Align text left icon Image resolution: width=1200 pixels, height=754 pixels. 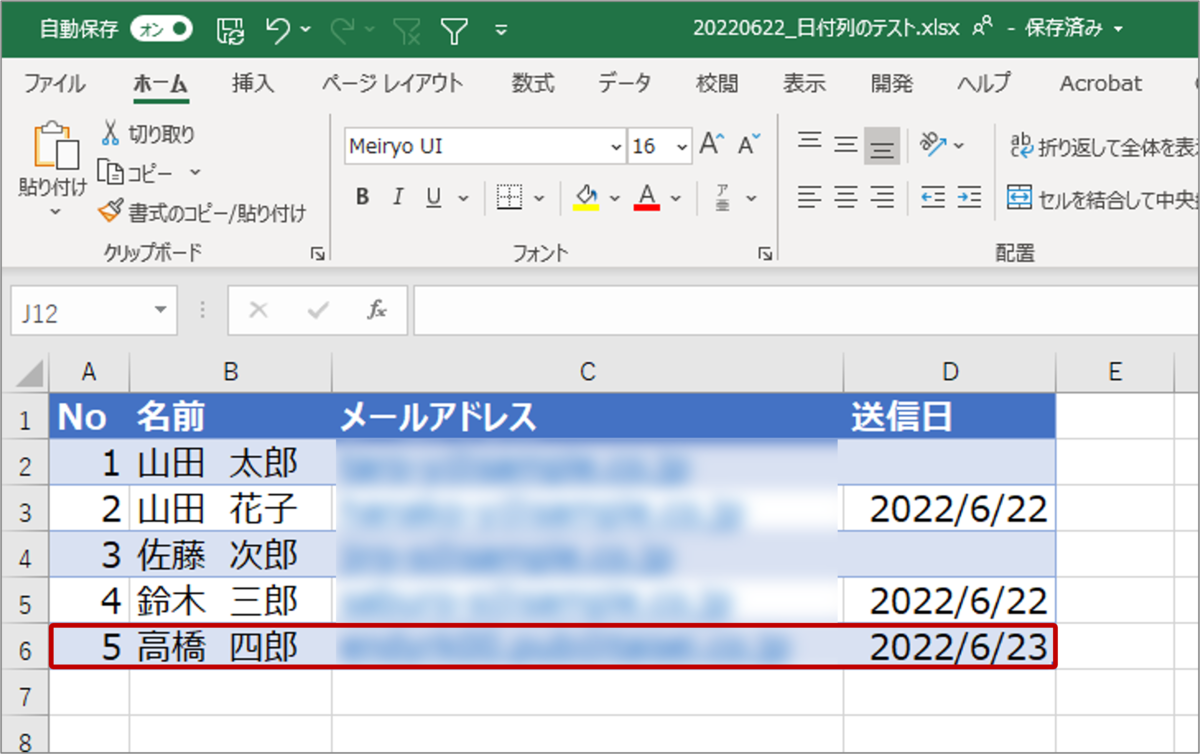[810, 197]
